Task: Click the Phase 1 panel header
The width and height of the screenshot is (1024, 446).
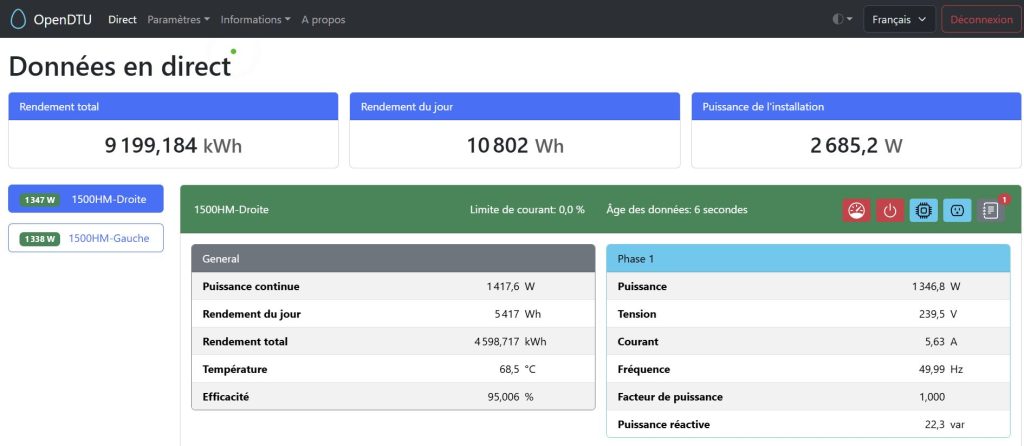Action: 807,258
